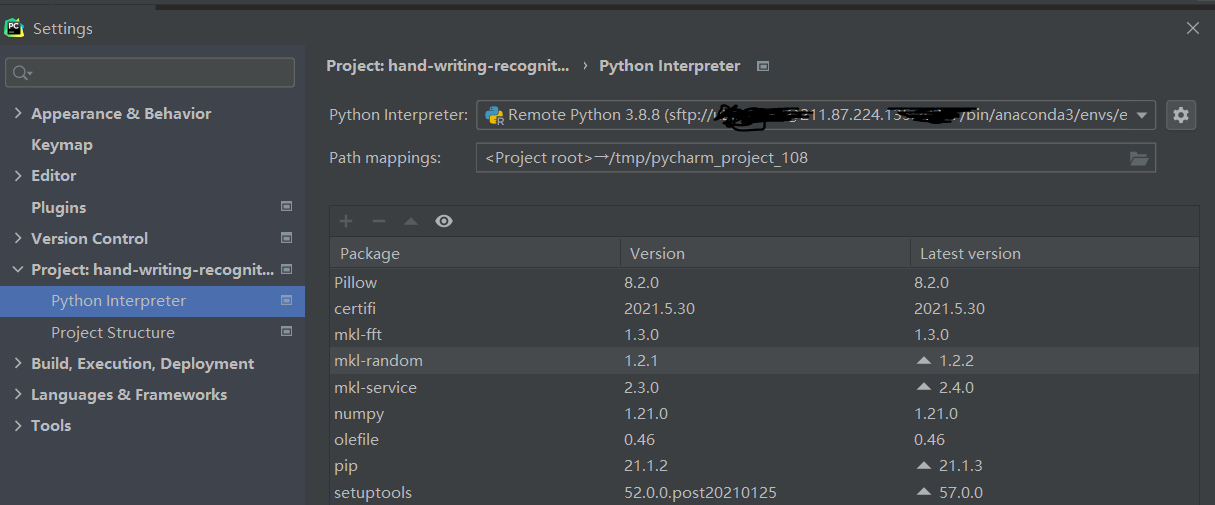The height and width of the screenshot is (505, 1215).
Task: Click the project-level icon beside Version Control
Action: [287, 238]
